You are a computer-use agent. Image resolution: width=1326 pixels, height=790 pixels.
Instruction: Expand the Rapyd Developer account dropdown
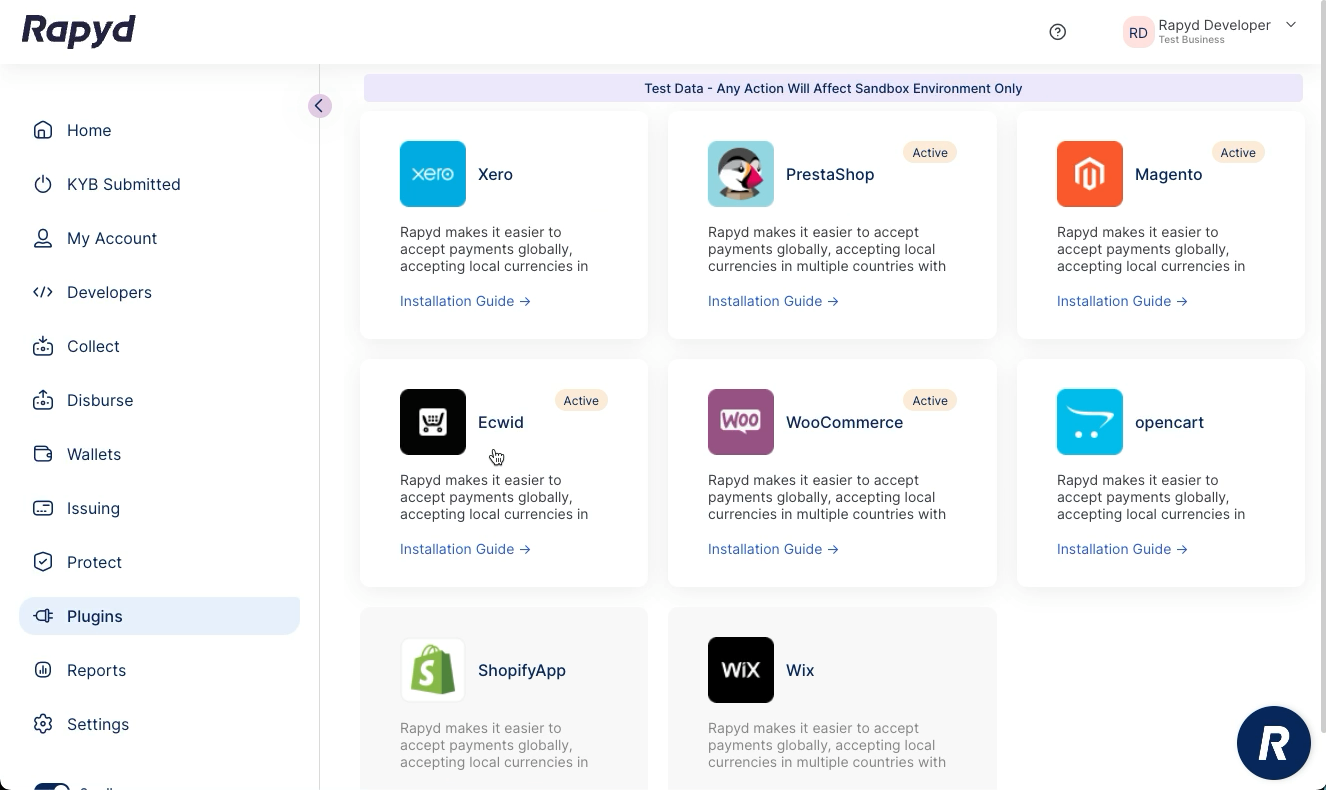[1291, 25]
